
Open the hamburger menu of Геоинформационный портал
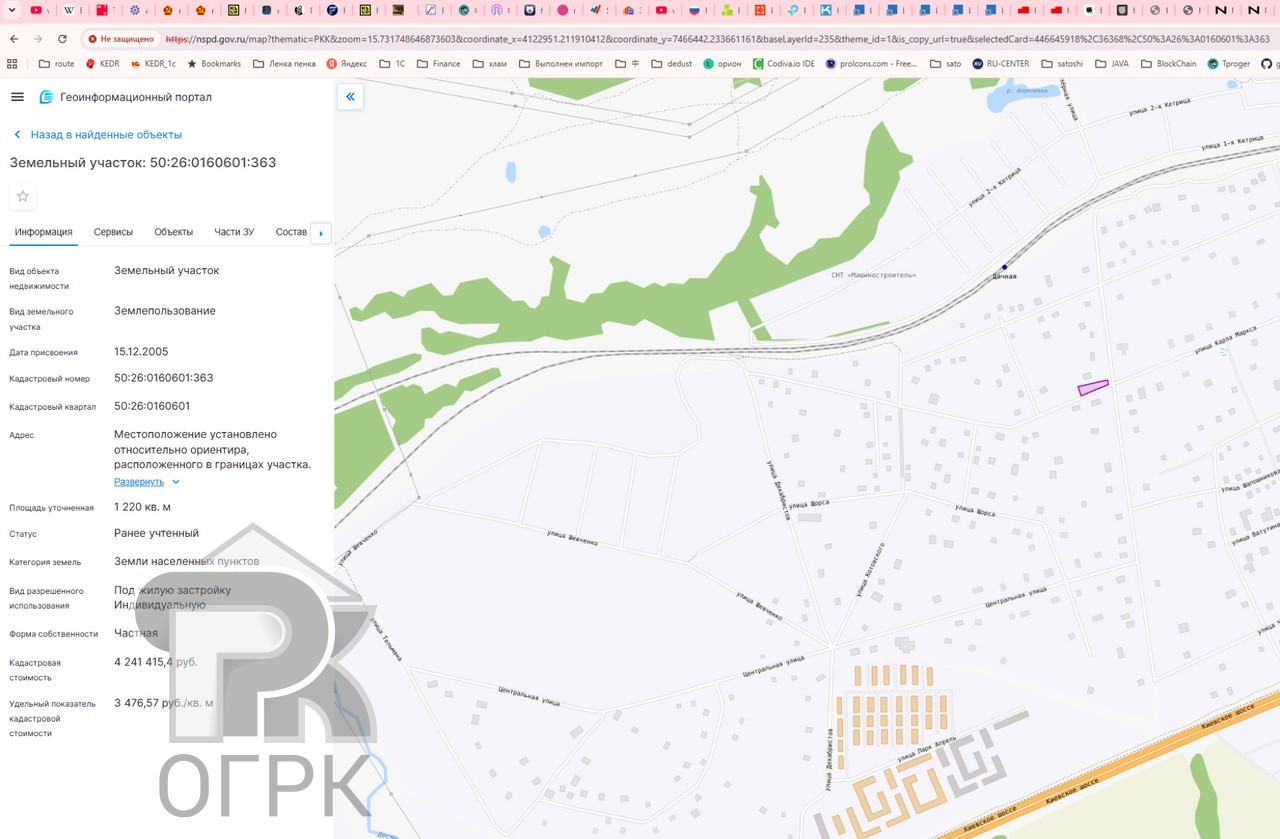pos(17,97)
